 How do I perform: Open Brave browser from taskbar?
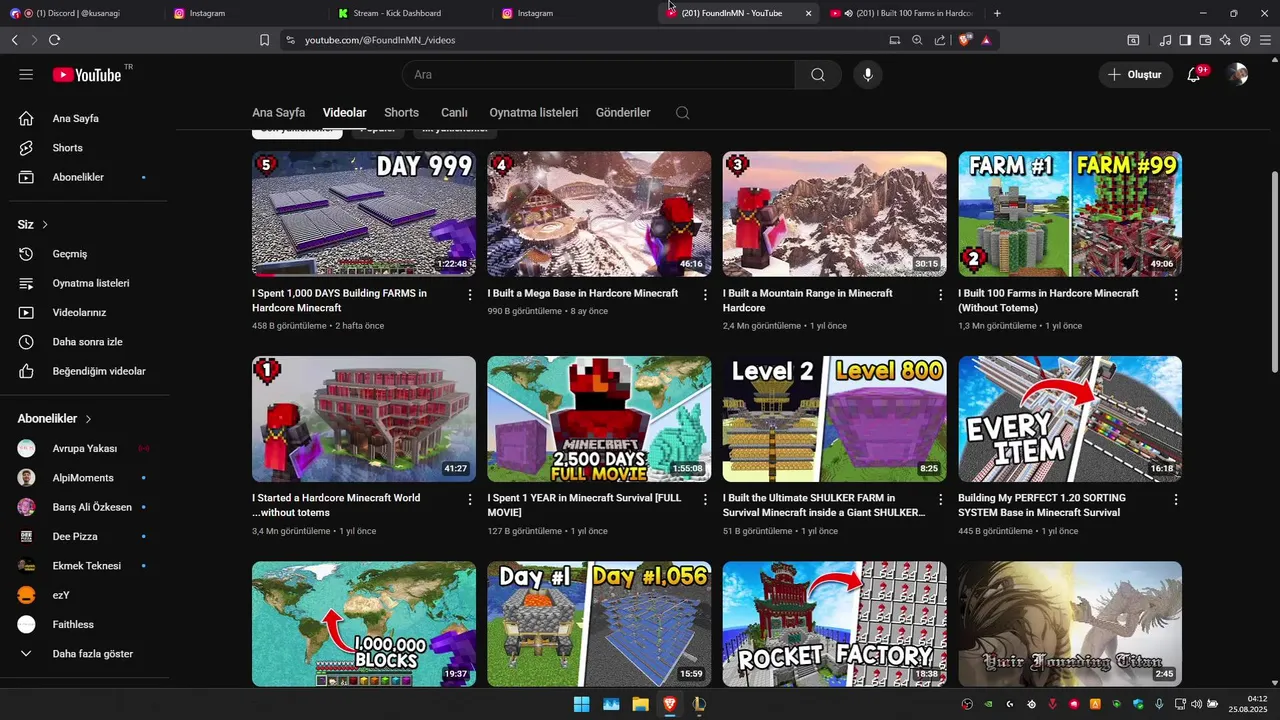point(669,704)
